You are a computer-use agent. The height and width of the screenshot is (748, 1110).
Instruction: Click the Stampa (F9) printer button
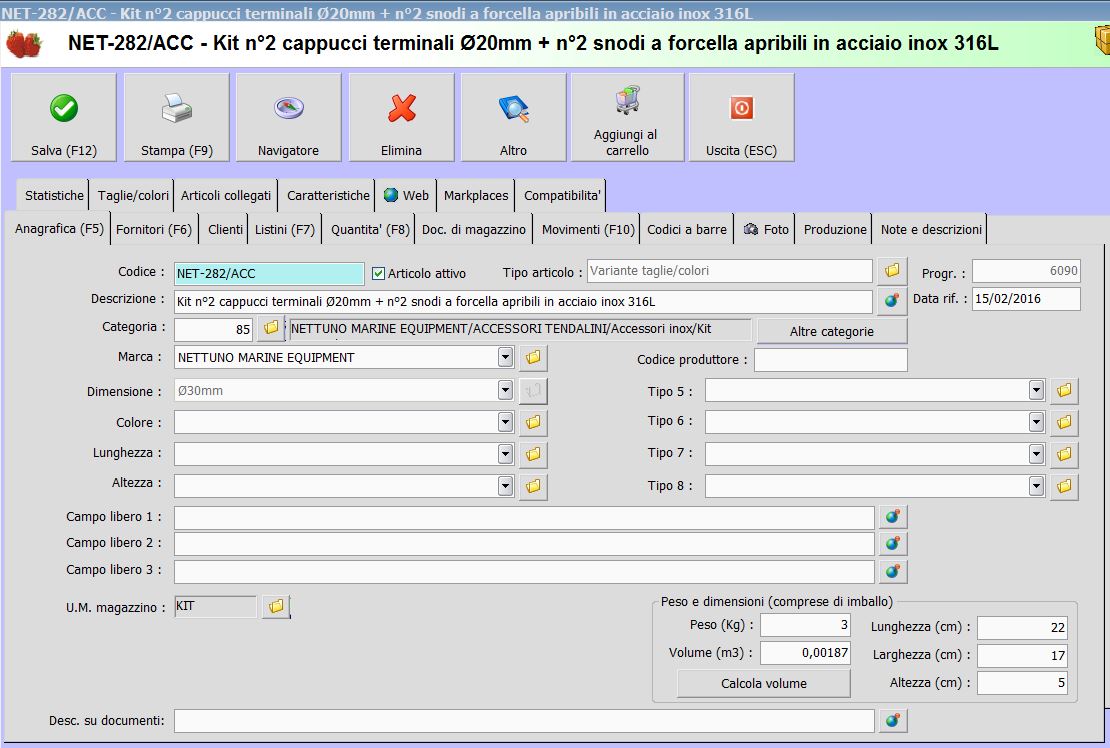(x=176, y=117)
